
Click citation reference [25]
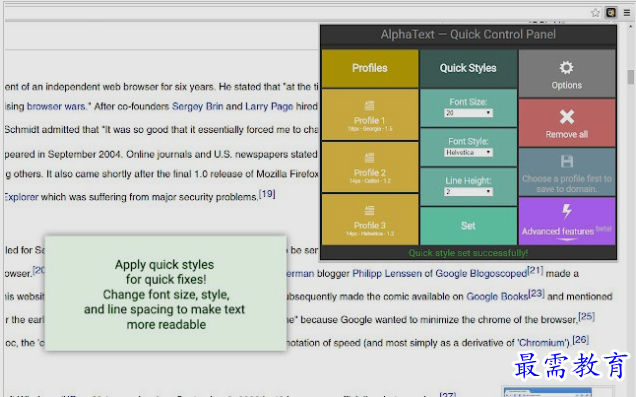coord(586,316)
